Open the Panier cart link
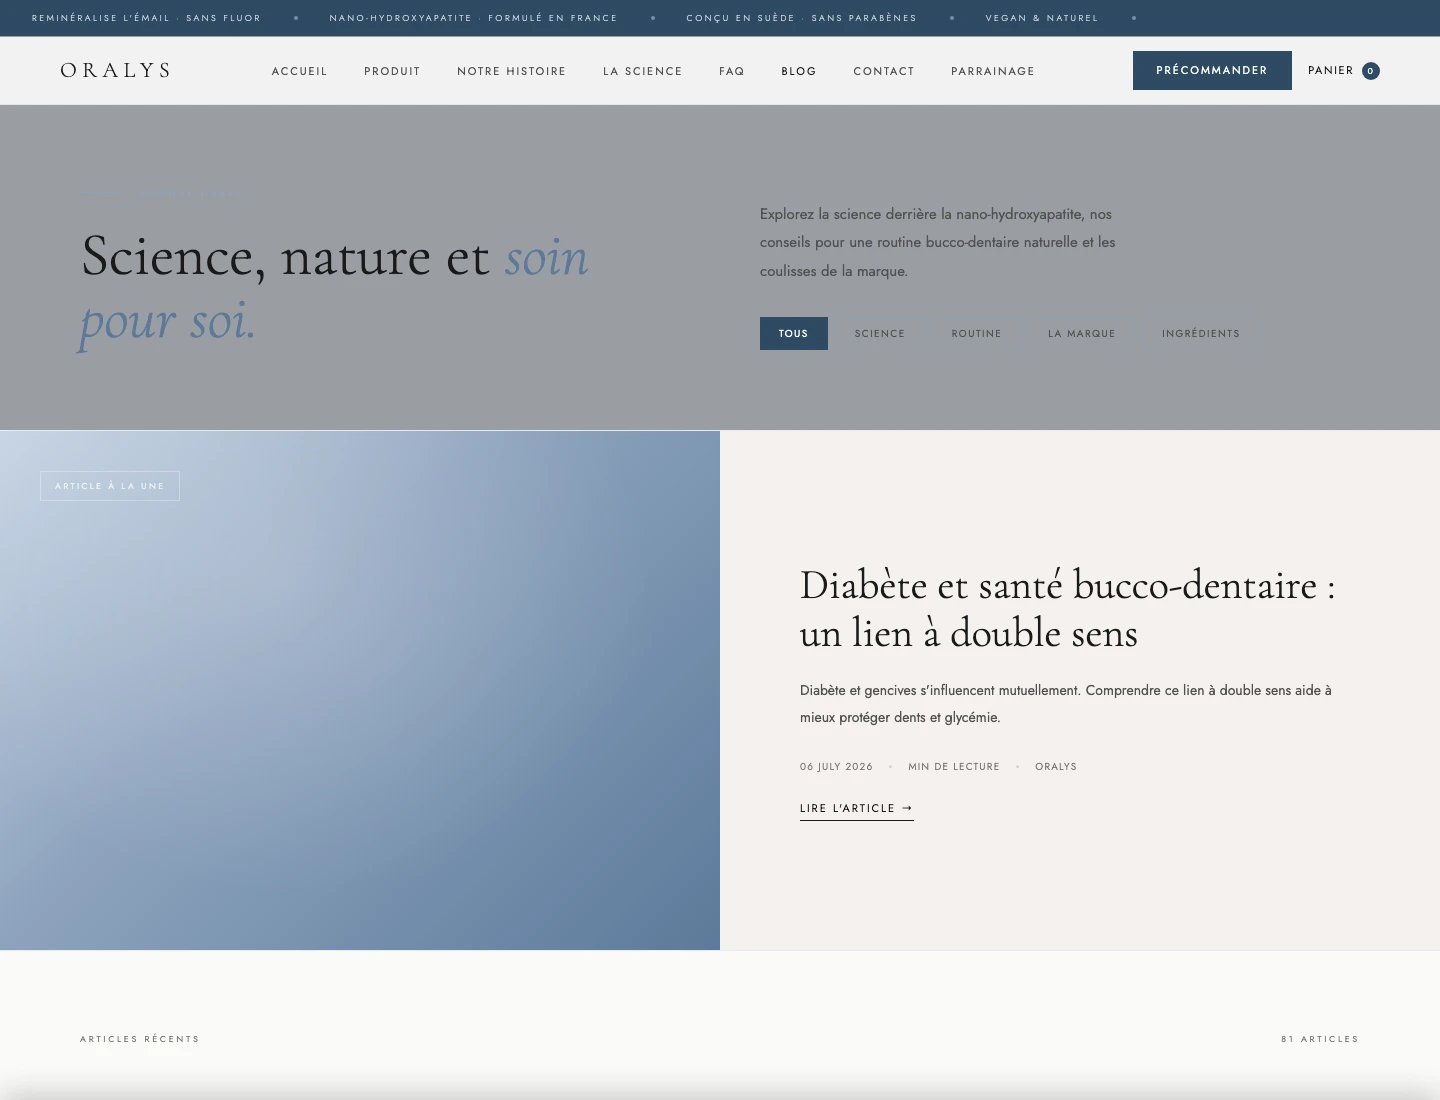This screenshot has width=1440, height=1100. (1343, 70)
